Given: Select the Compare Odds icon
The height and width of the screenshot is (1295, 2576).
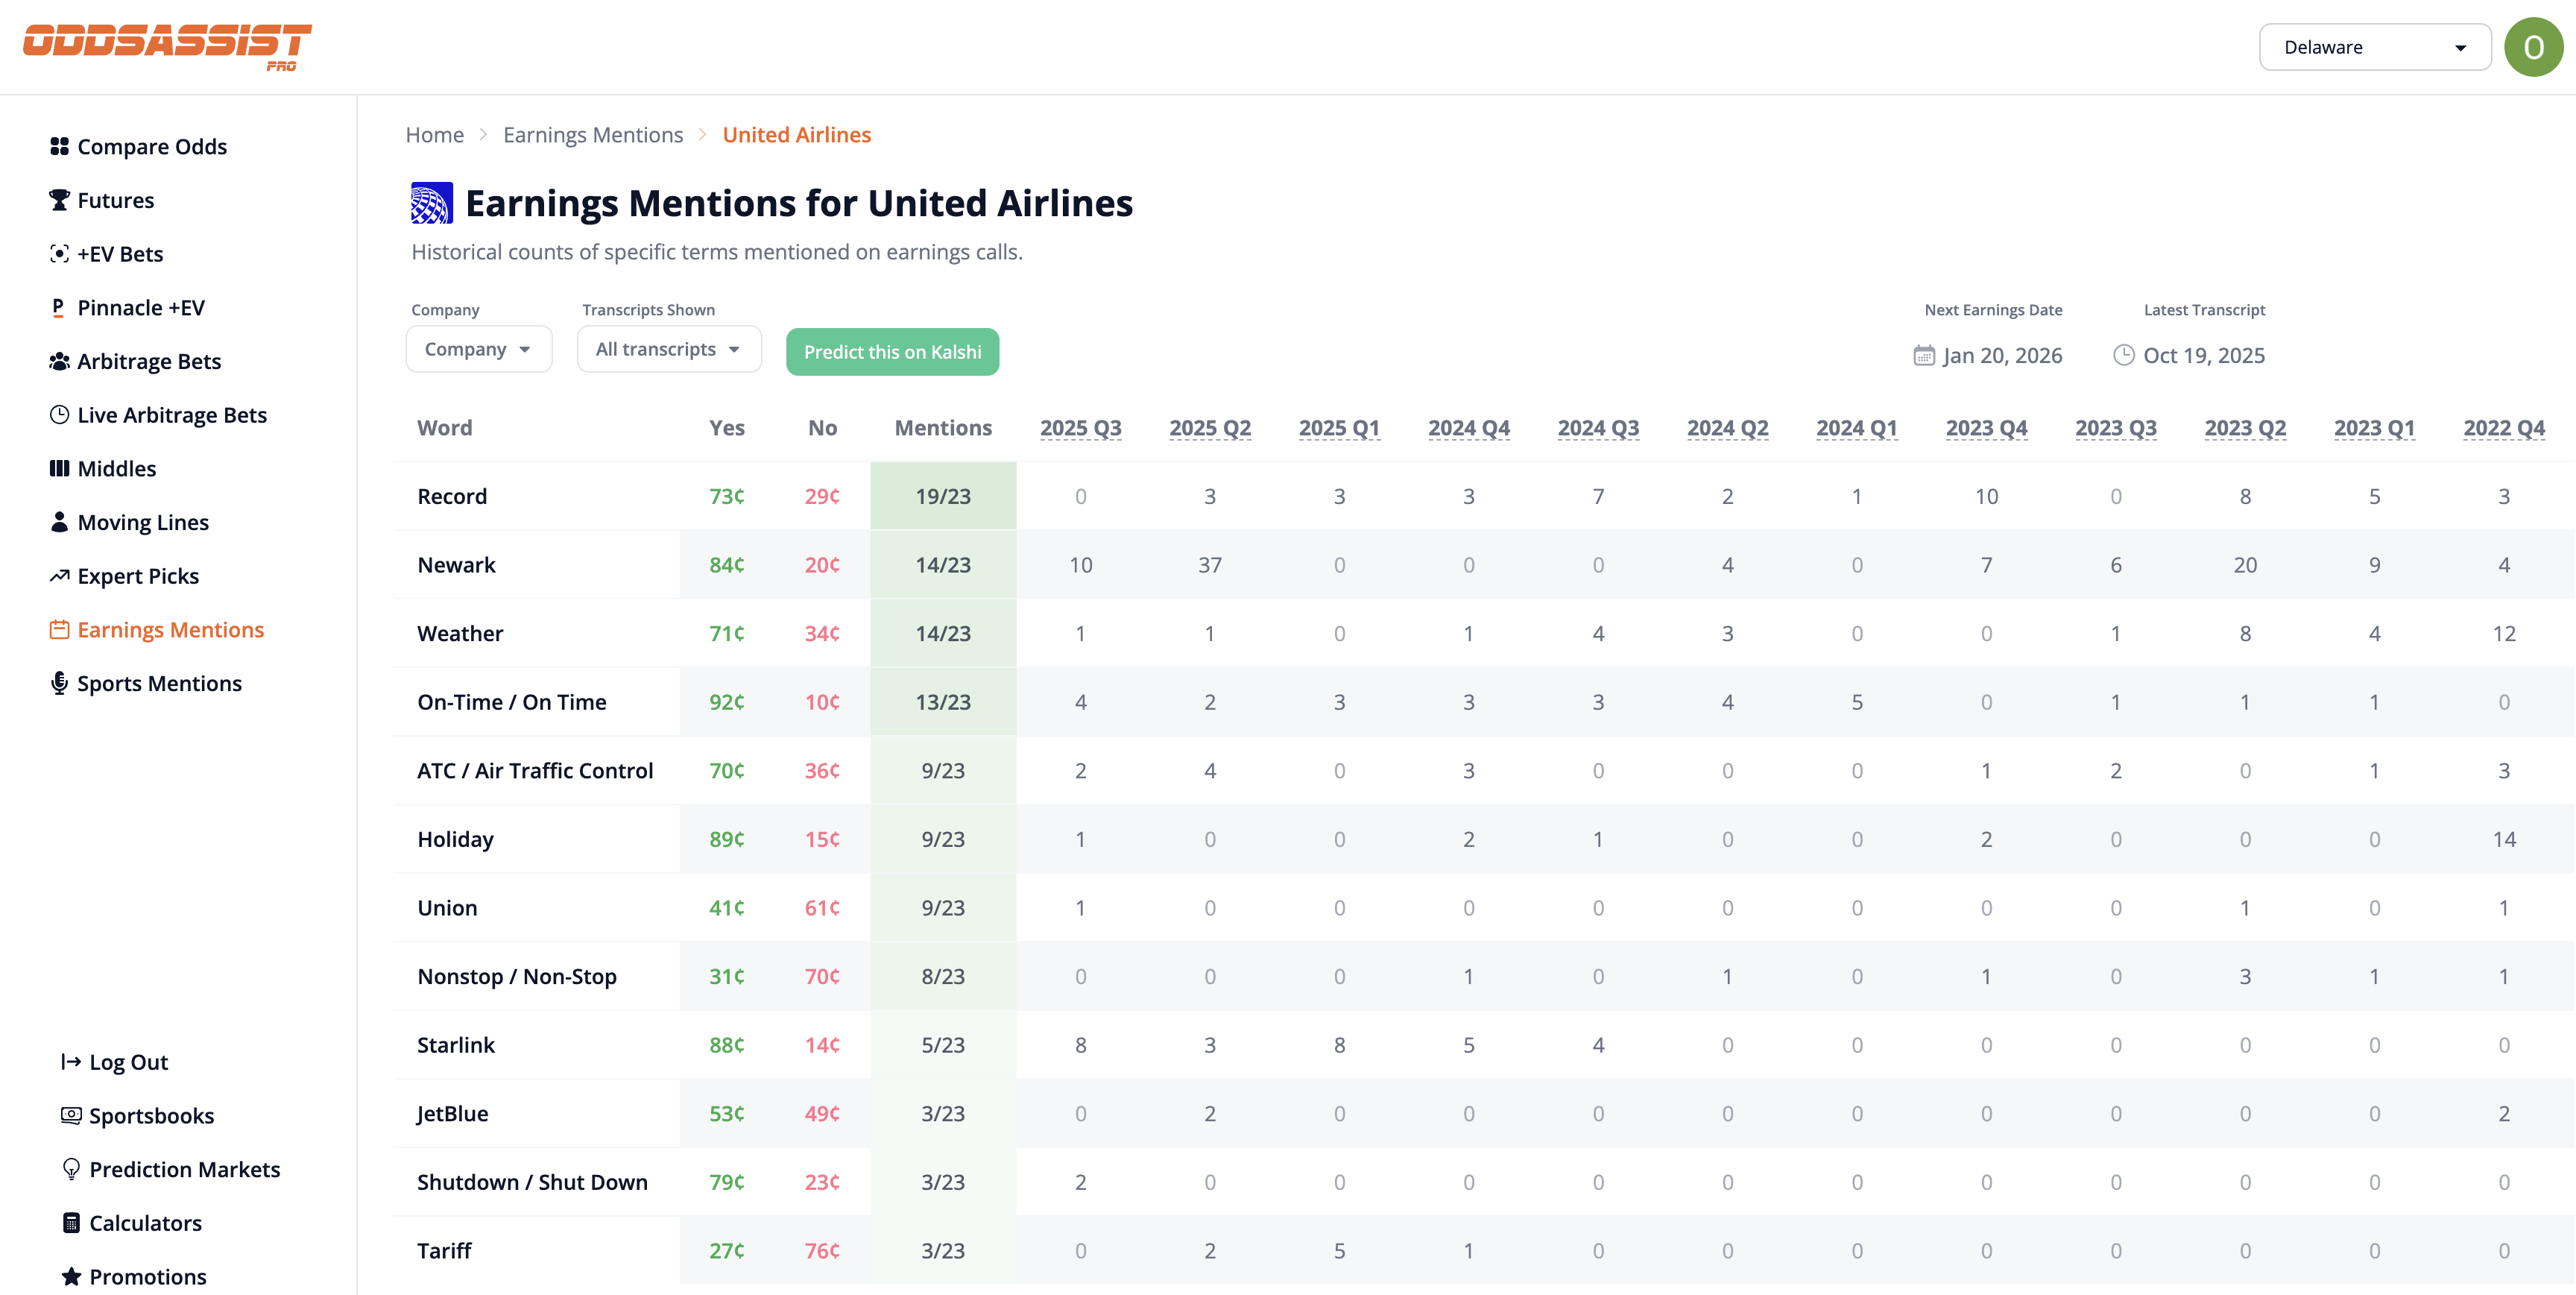Looking at the screenshot, I should point(59,146).
